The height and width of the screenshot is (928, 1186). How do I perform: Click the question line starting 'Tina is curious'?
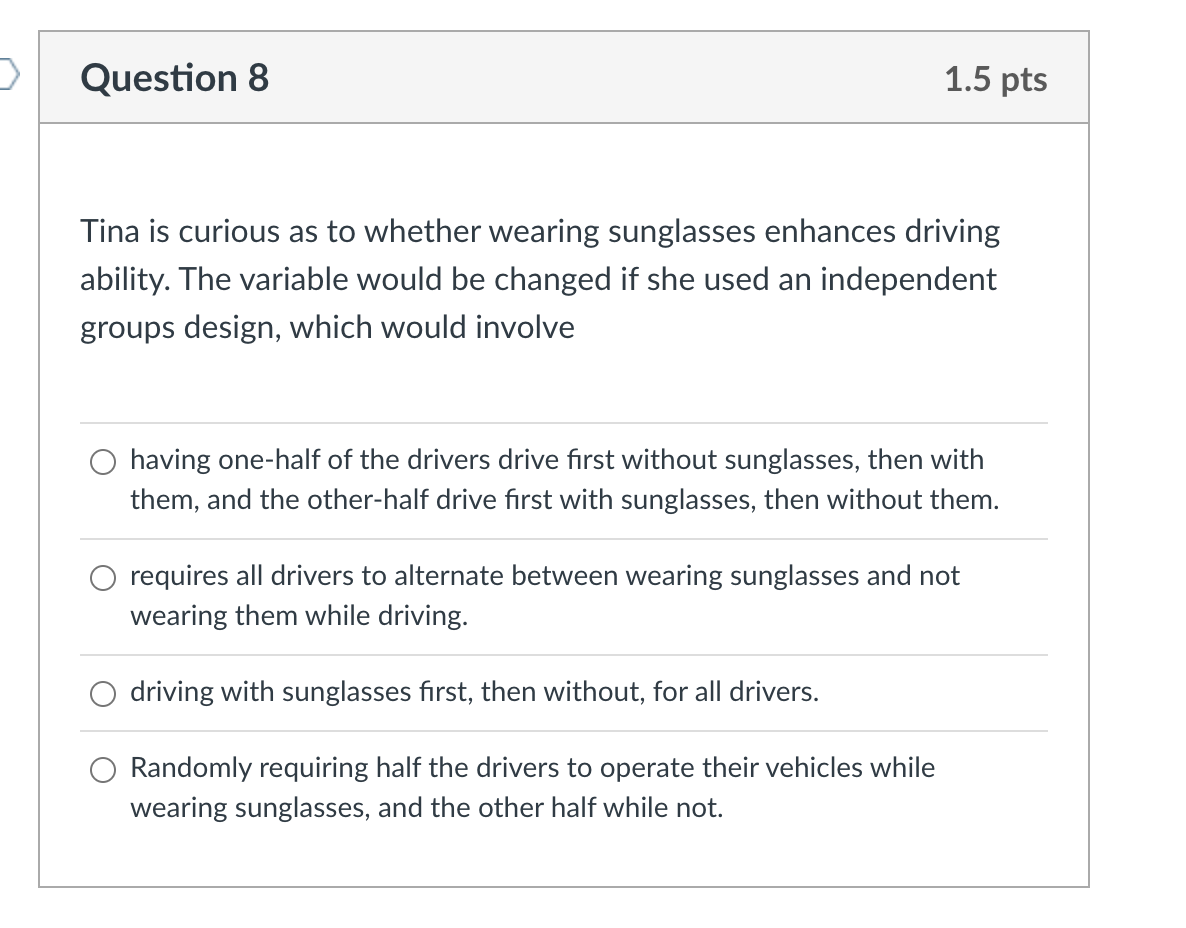click(540, 231)
